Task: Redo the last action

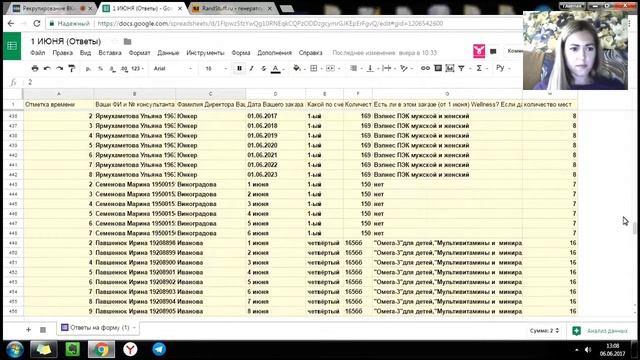Action: tap(60, 68)
